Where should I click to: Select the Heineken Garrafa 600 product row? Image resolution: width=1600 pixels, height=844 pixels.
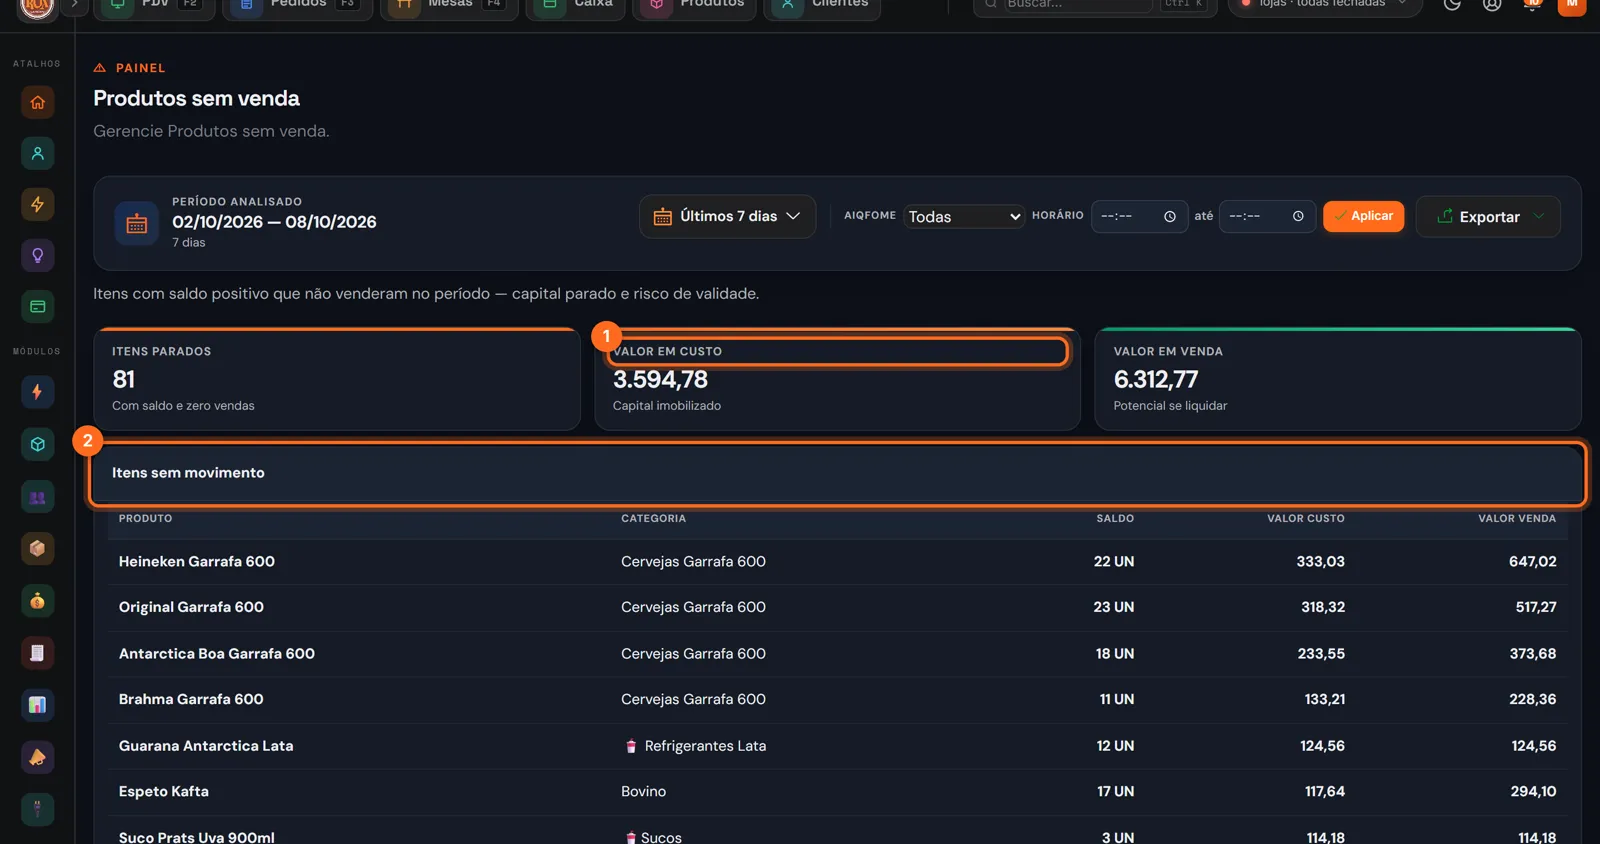click(838, 562)
